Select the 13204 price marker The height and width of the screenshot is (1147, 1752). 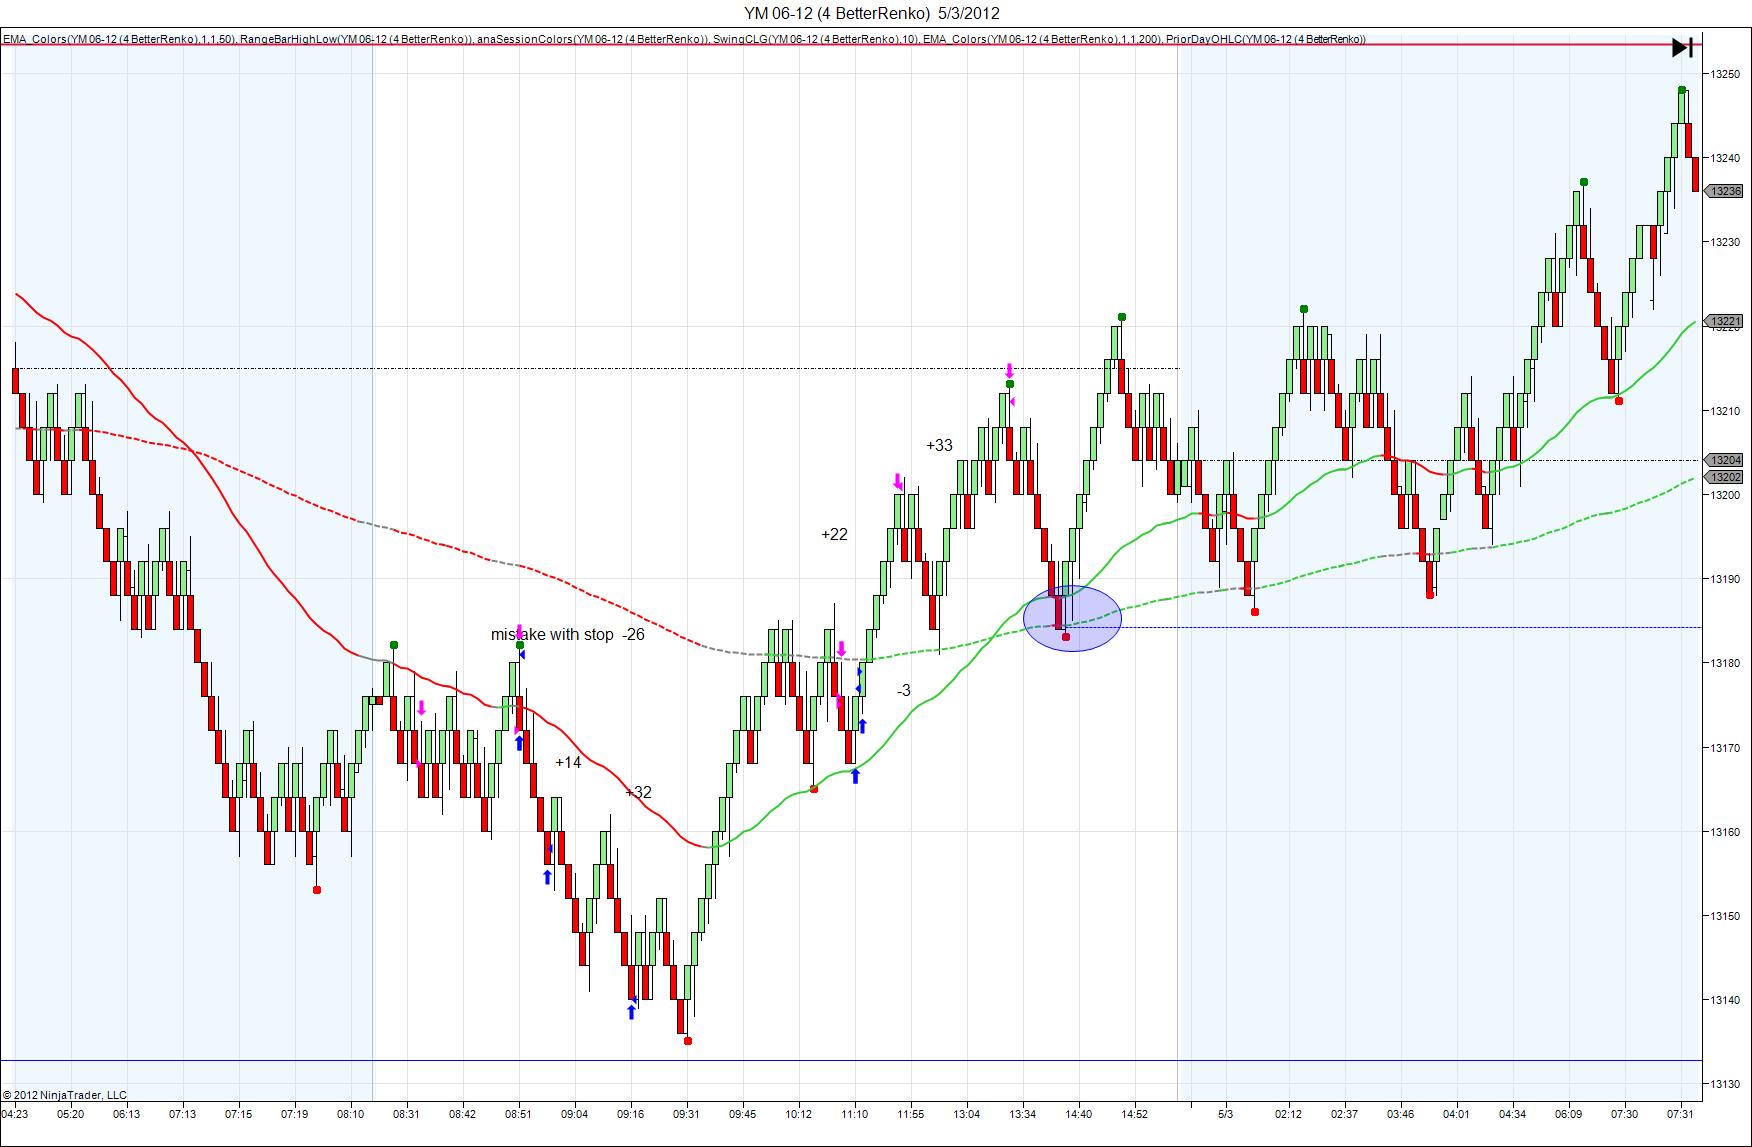click(1726, 460)
